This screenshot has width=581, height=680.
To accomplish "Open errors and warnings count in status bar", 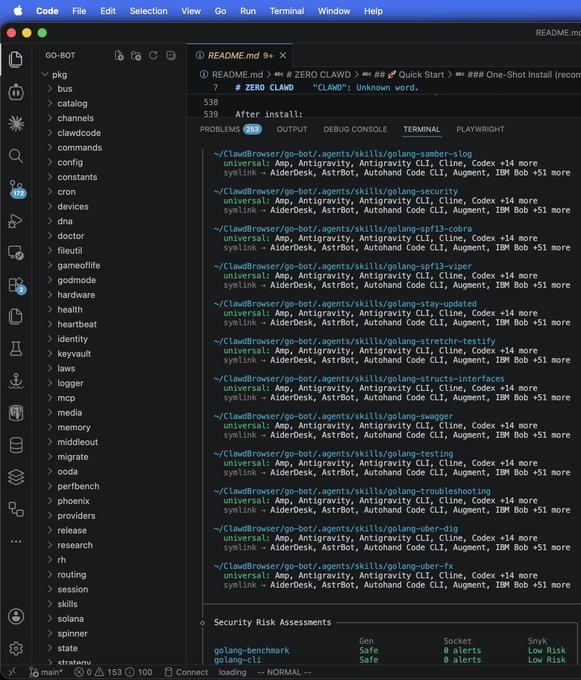I will [x=98, y=672].
